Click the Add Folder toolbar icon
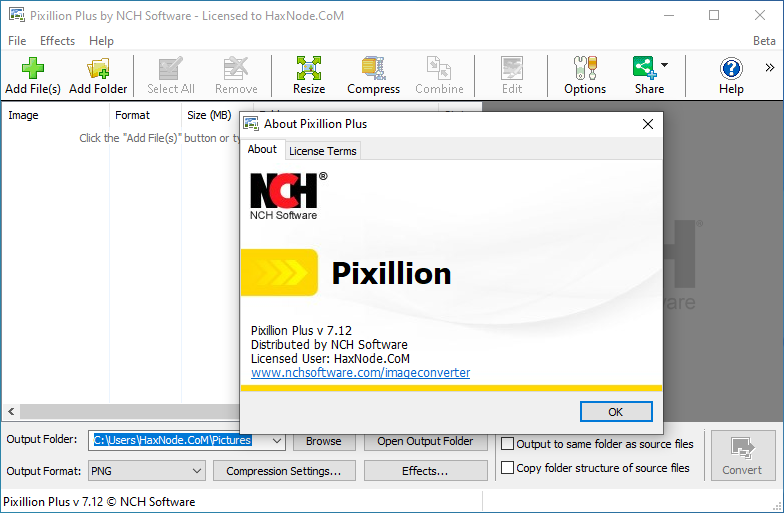The image size is (784, 513). [x=98, y=68]
